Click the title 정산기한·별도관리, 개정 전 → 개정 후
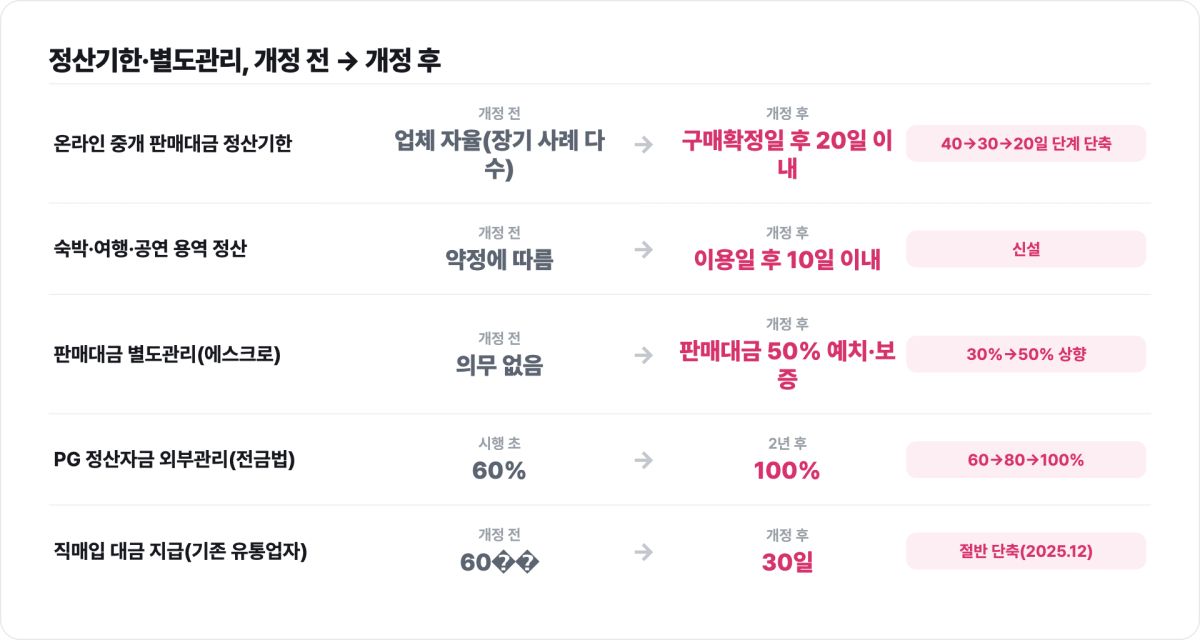Image resolution: width=1200 pixels, height=640 pixels. pyautogui.click(x=245, y=60)
